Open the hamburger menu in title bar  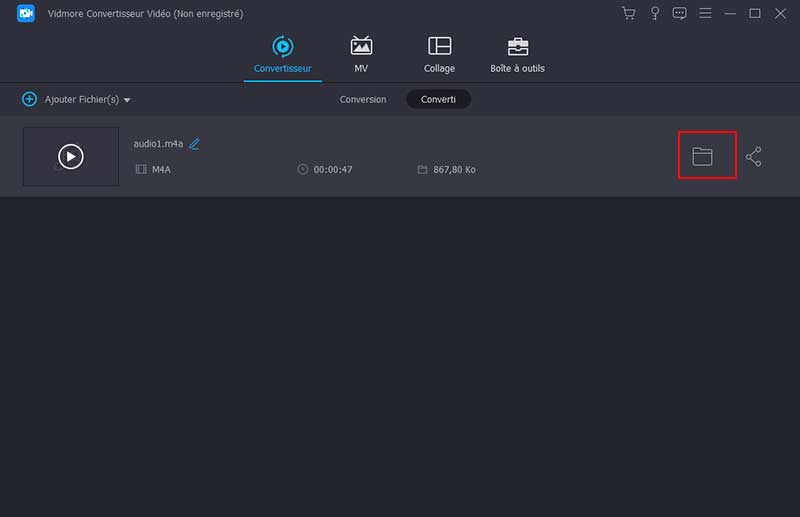[705, 13]
